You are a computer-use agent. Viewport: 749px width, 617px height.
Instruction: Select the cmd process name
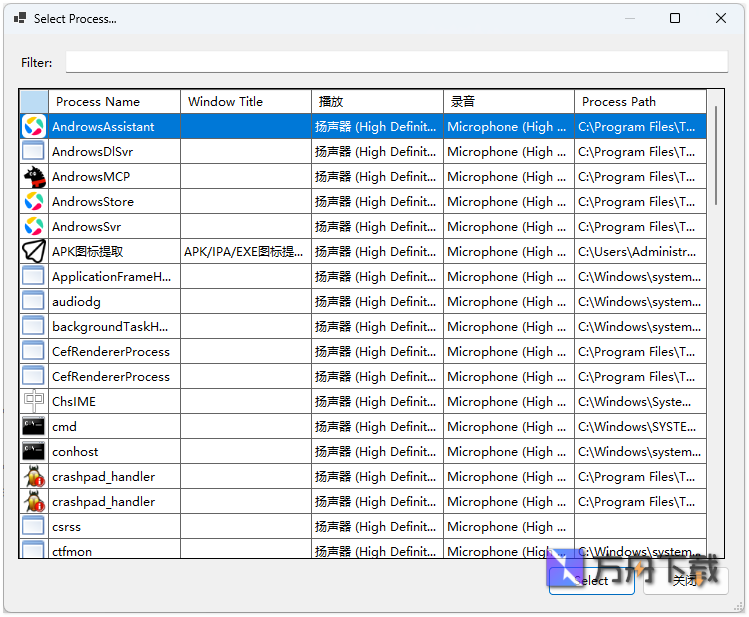[64, 426]
